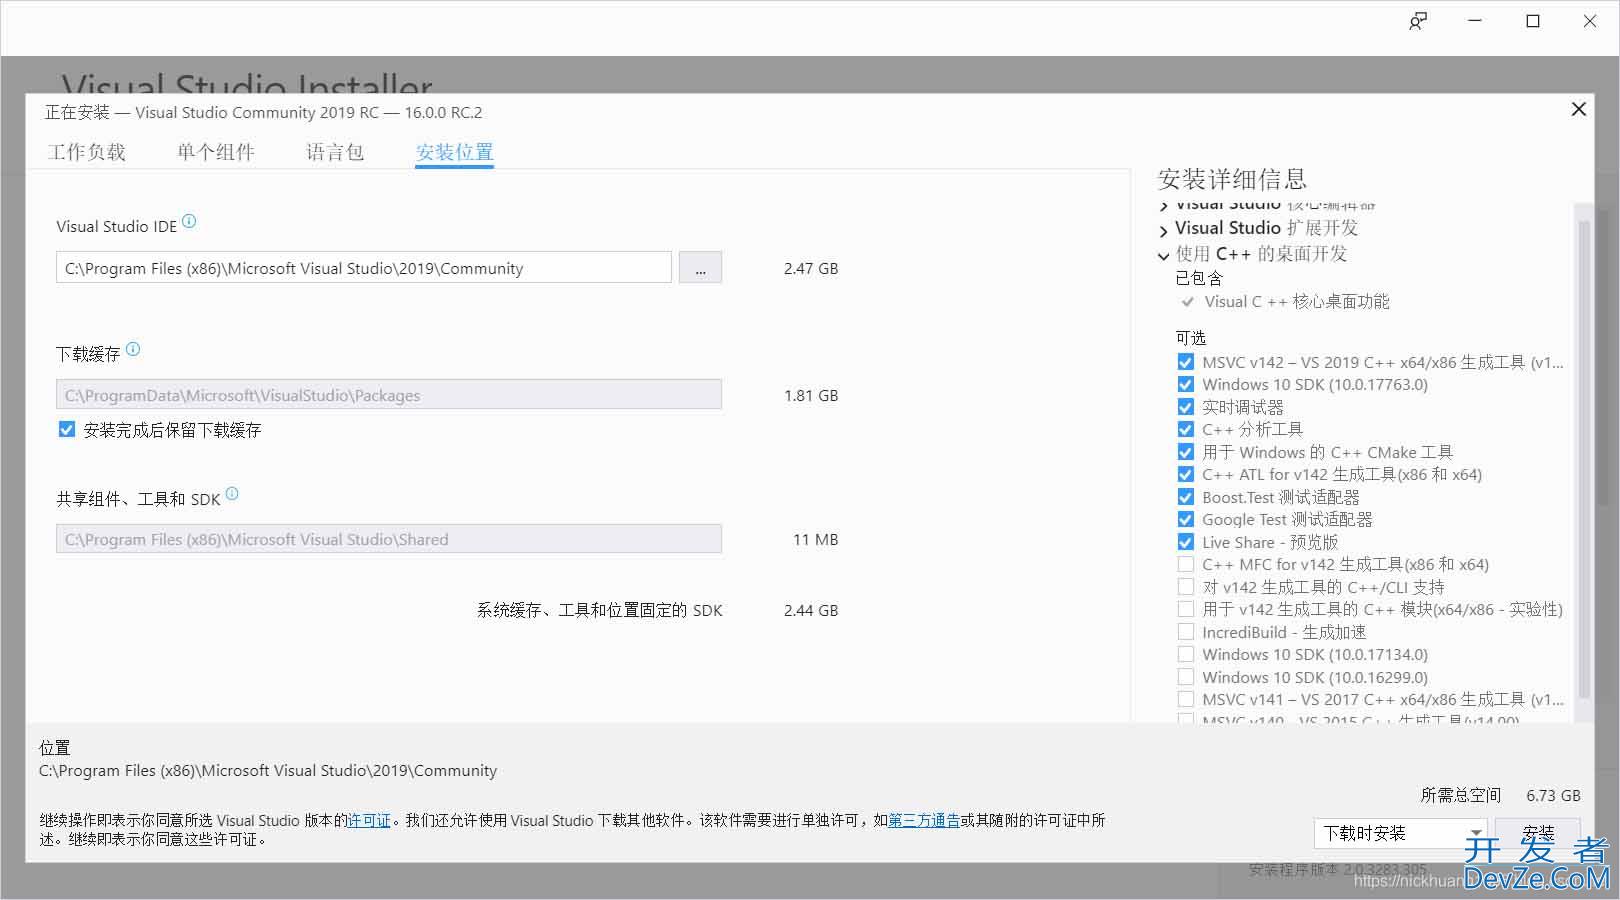Uncheck 实时调试器 option

point(1186,407)
